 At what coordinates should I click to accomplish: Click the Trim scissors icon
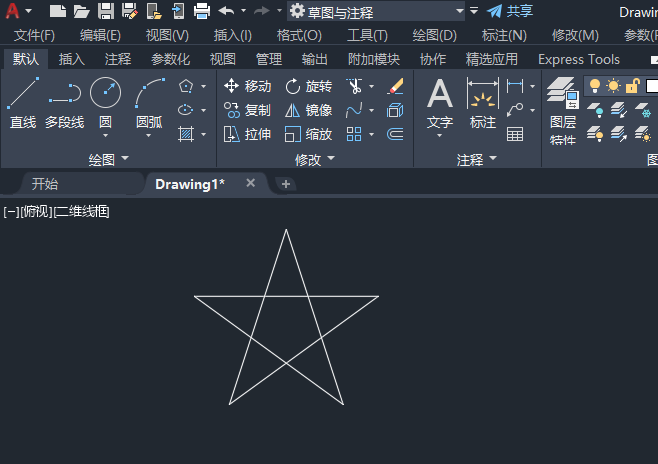click(354, 86)
